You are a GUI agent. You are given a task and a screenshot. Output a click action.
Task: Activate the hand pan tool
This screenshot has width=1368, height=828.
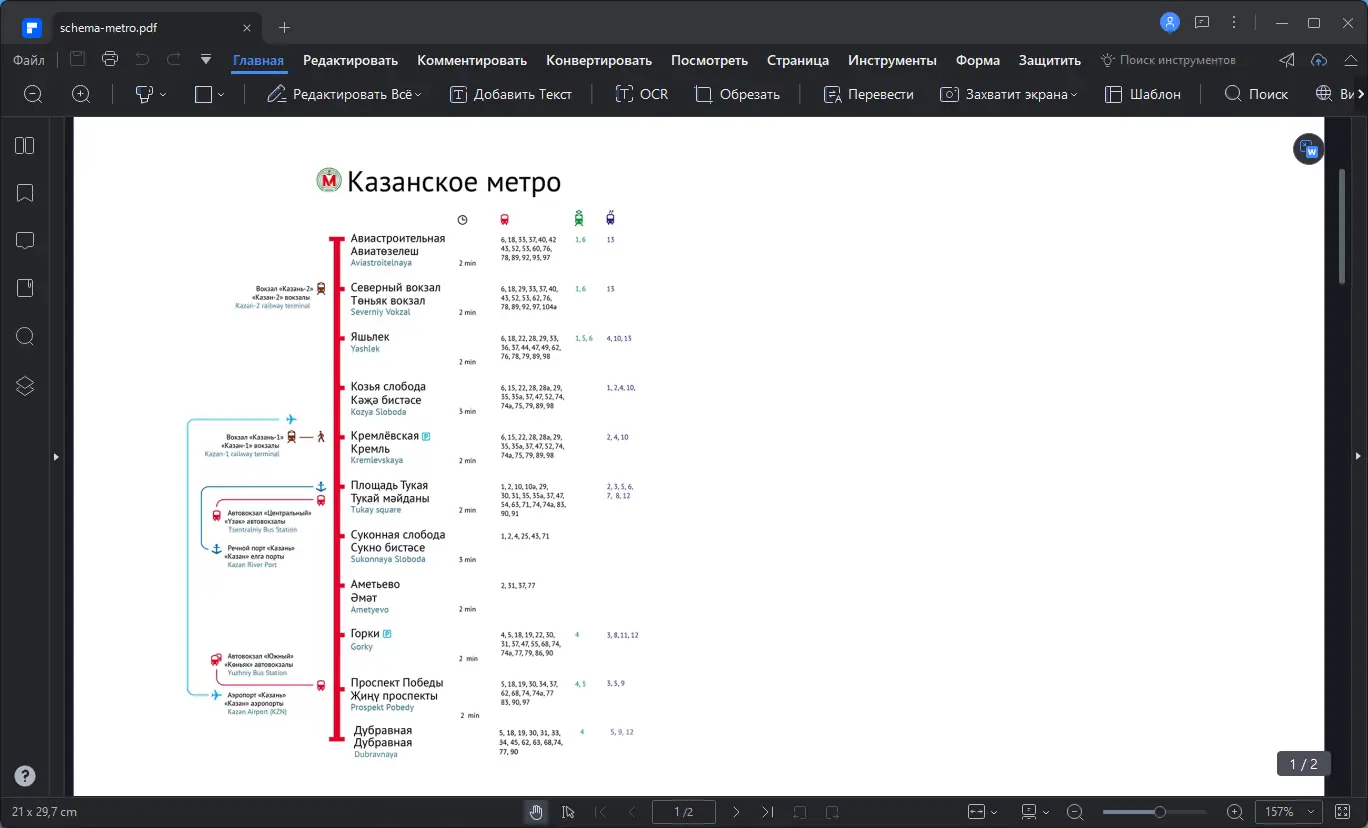(536, 812)
